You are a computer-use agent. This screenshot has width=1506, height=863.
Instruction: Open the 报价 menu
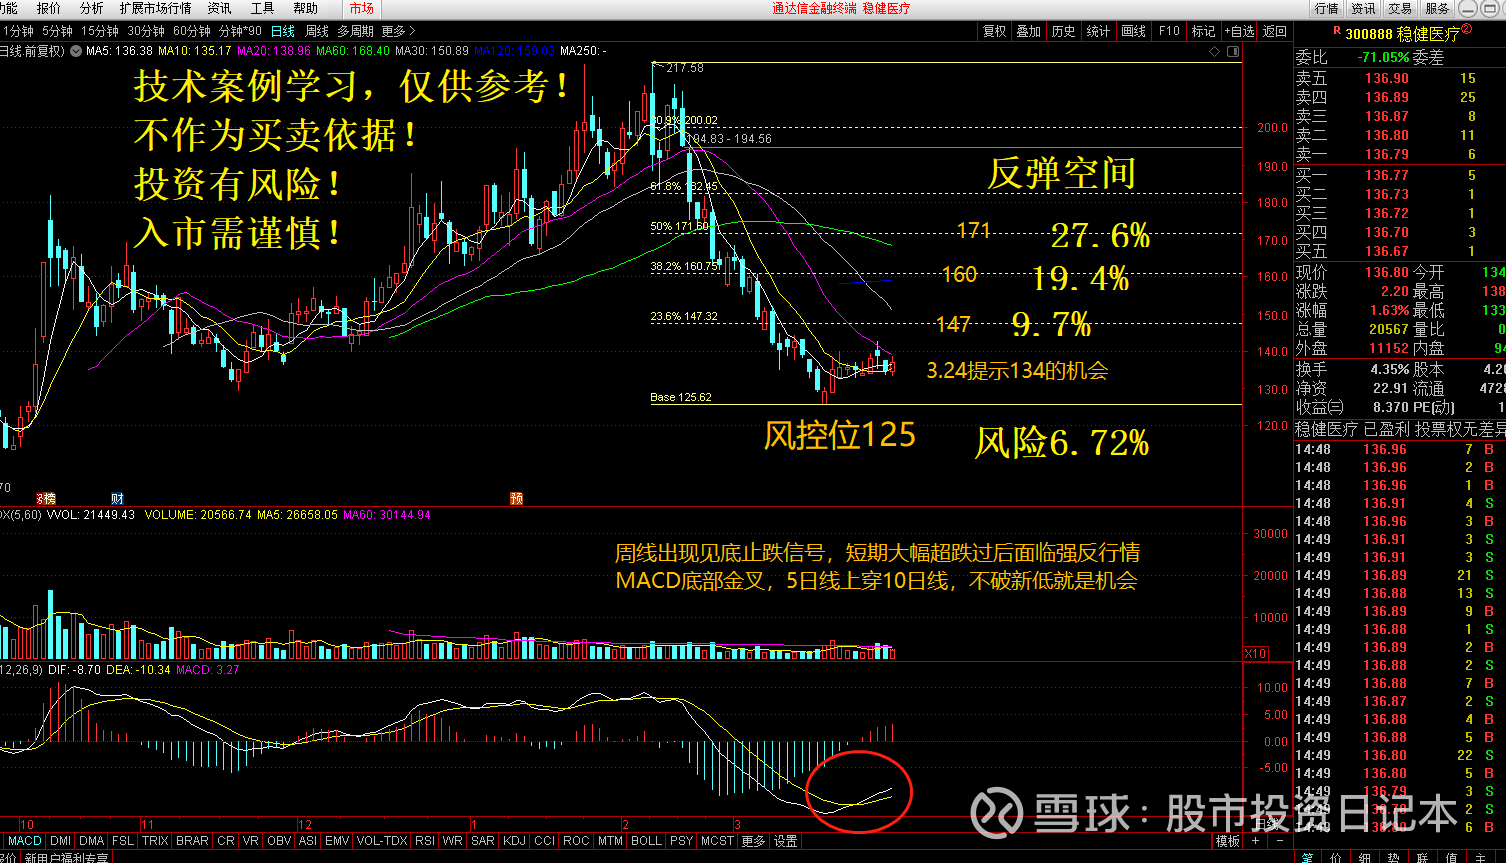(48, 8)
